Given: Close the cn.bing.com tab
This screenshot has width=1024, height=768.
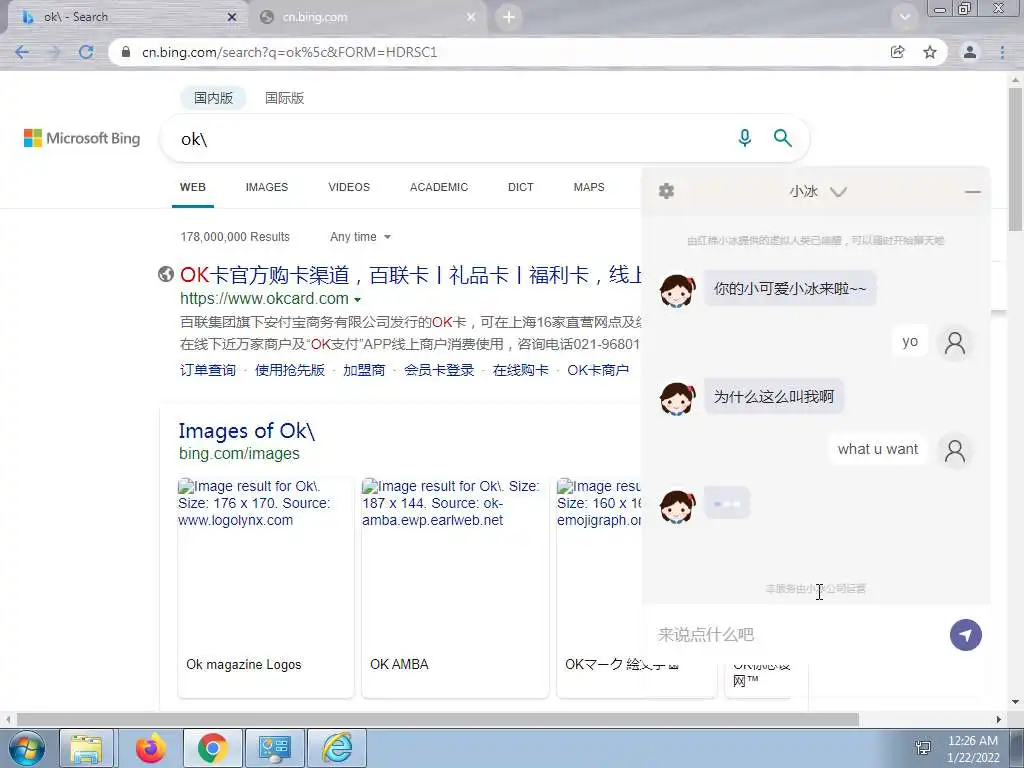Looking at the screenshot, I should [471, 17].
